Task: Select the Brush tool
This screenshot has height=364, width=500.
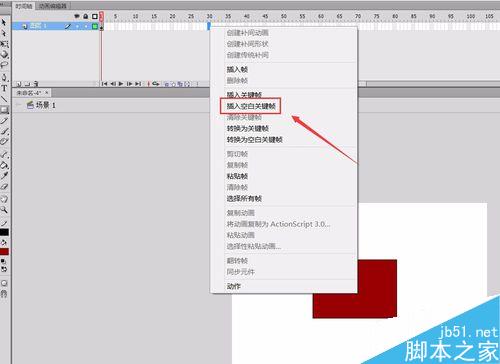Action: (x=4, y=131)
